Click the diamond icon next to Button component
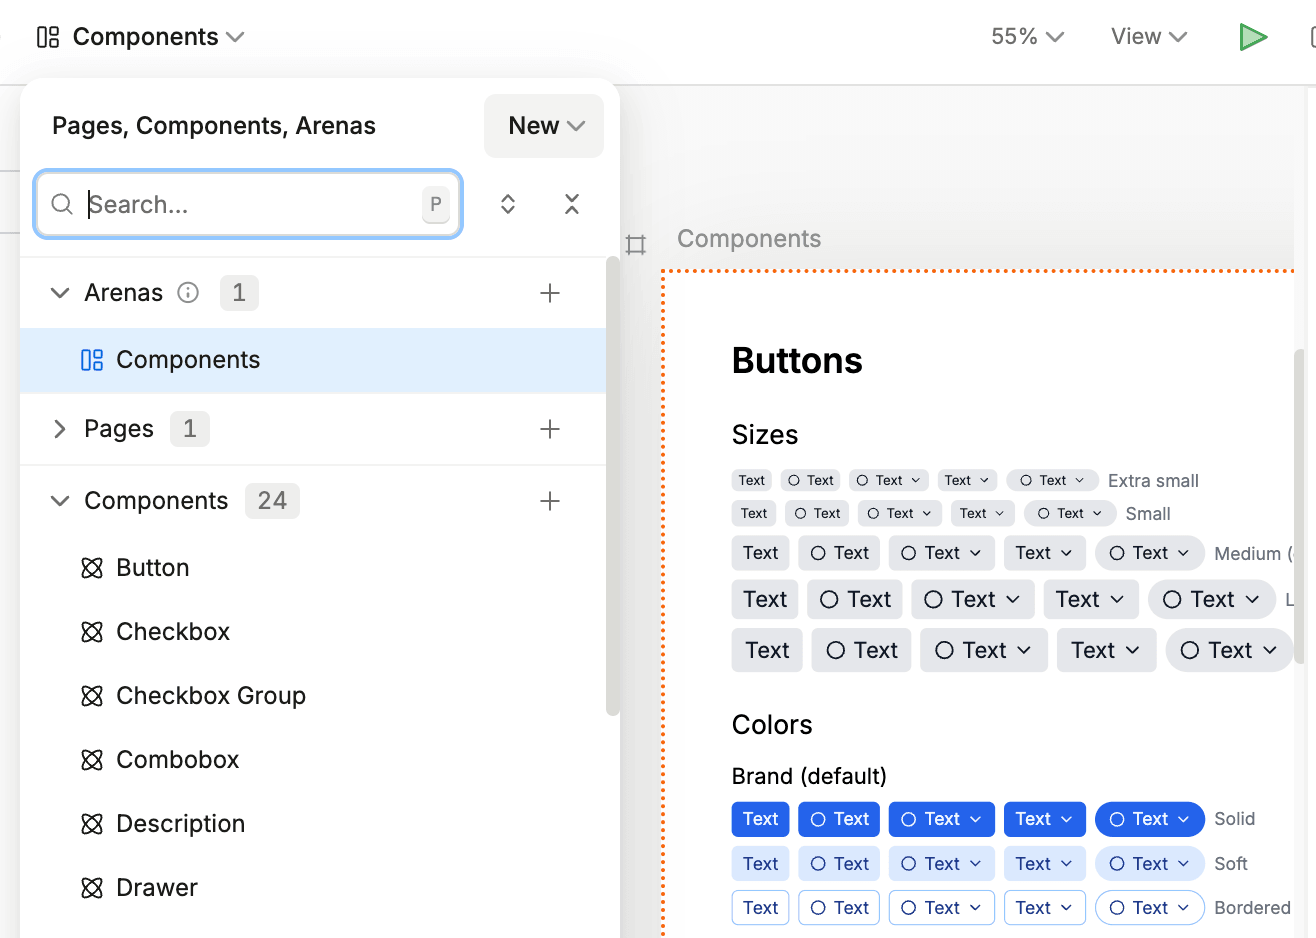This screenshot has width=1316, height=938. (92, 567)
